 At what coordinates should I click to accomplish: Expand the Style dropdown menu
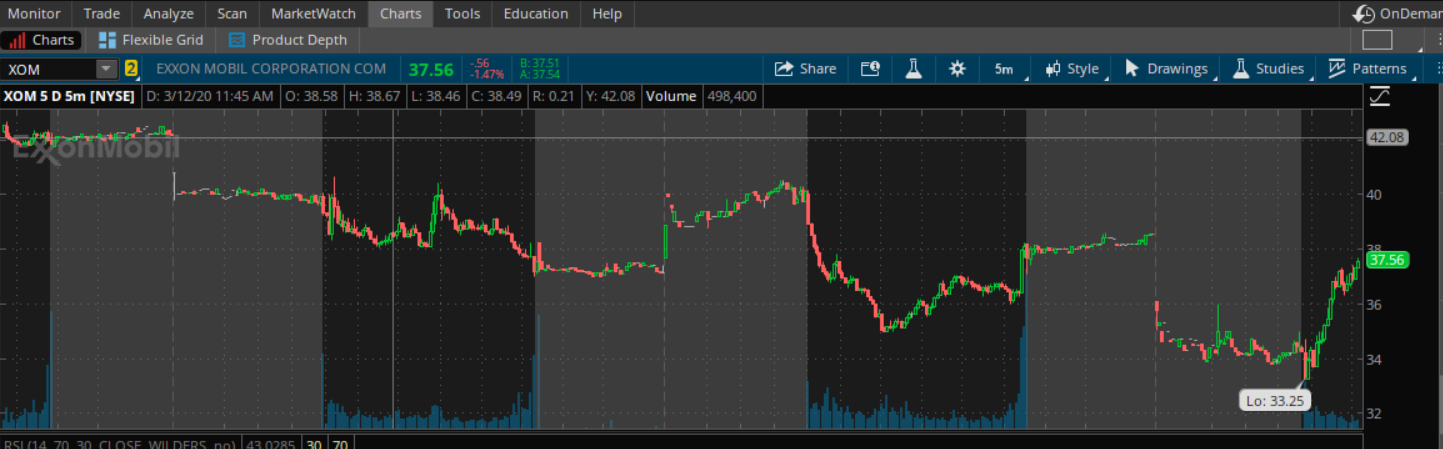click(x=1072, y=69)
